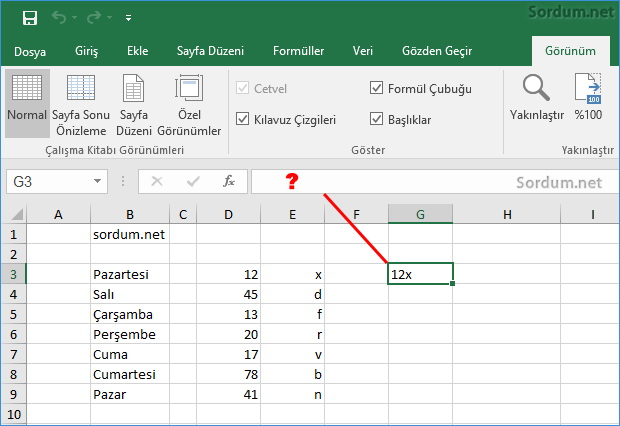Toggle the Cetvel checkbox

pos(242,88)
